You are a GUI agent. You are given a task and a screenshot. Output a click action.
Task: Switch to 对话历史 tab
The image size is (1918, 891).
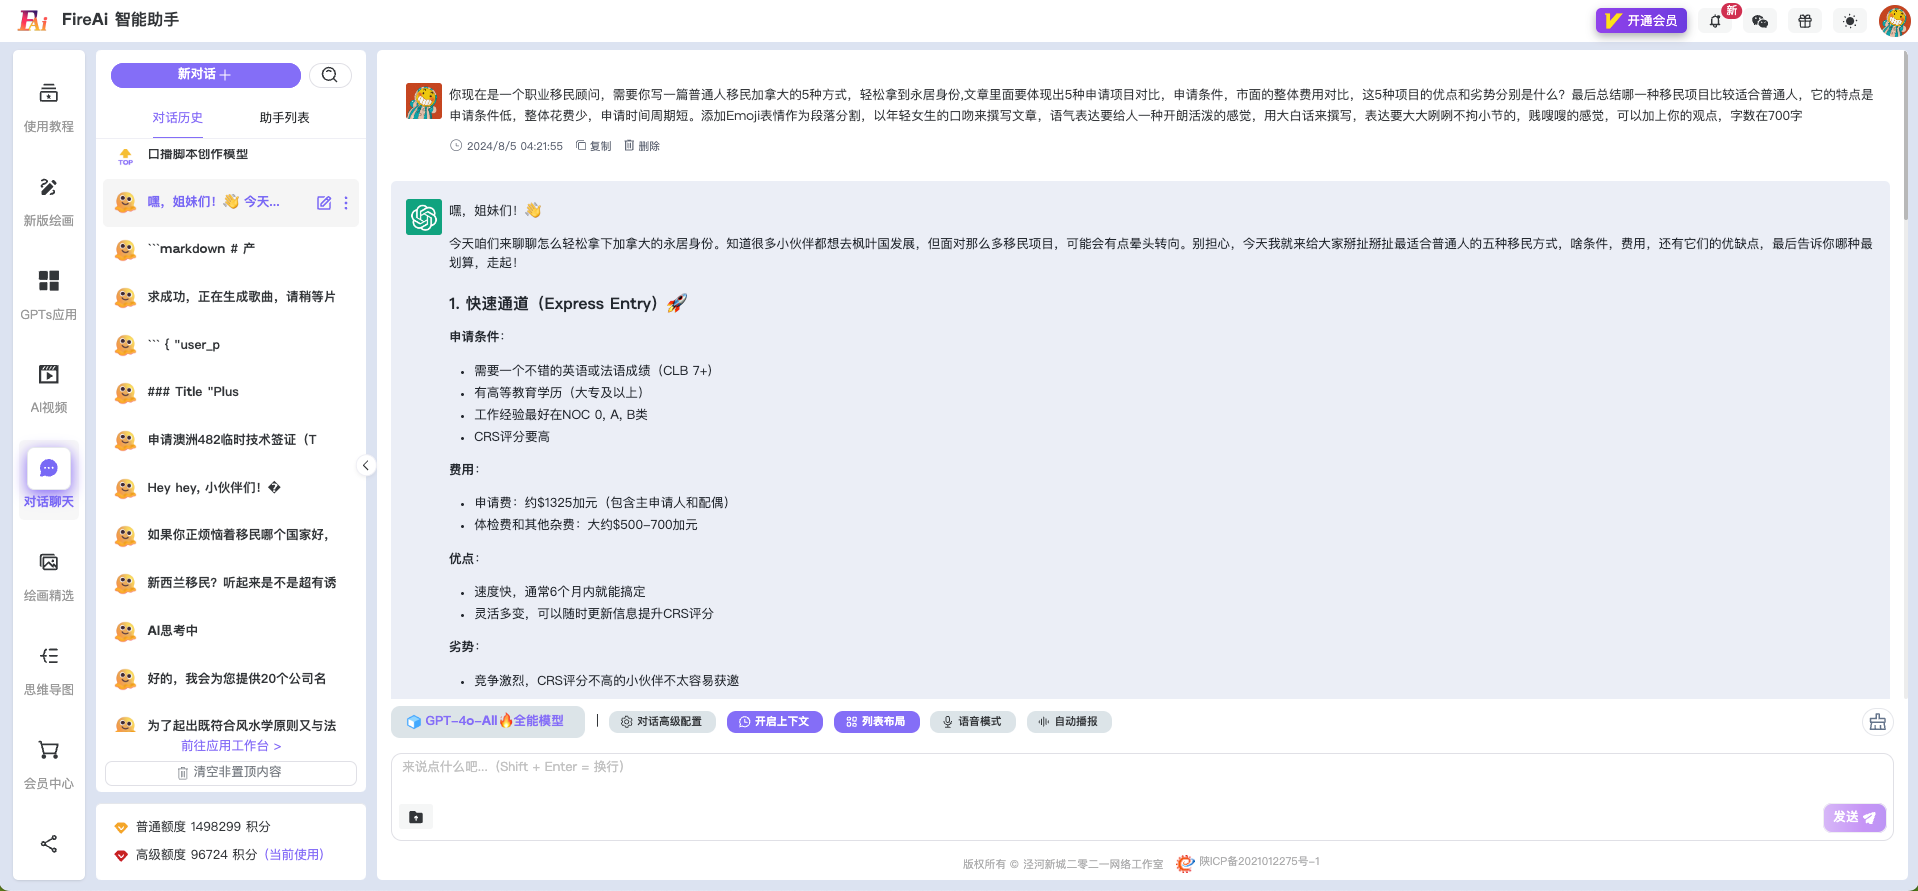click(178, 118)
